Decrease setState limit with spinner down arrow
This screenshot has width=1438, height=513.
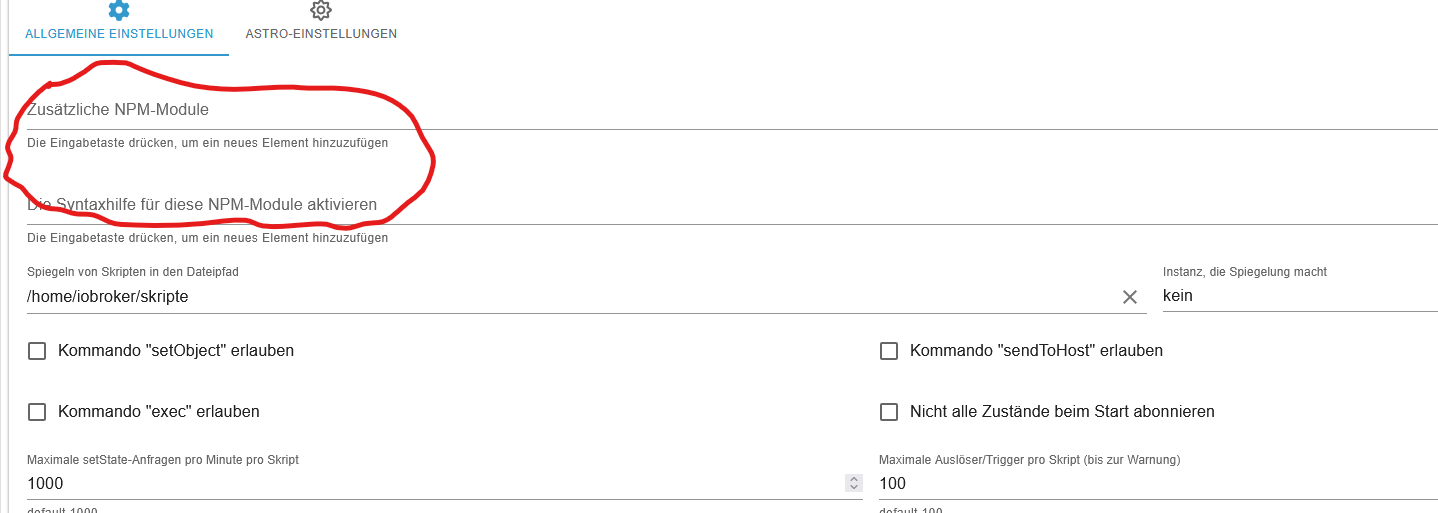click(x=853, y=488)
